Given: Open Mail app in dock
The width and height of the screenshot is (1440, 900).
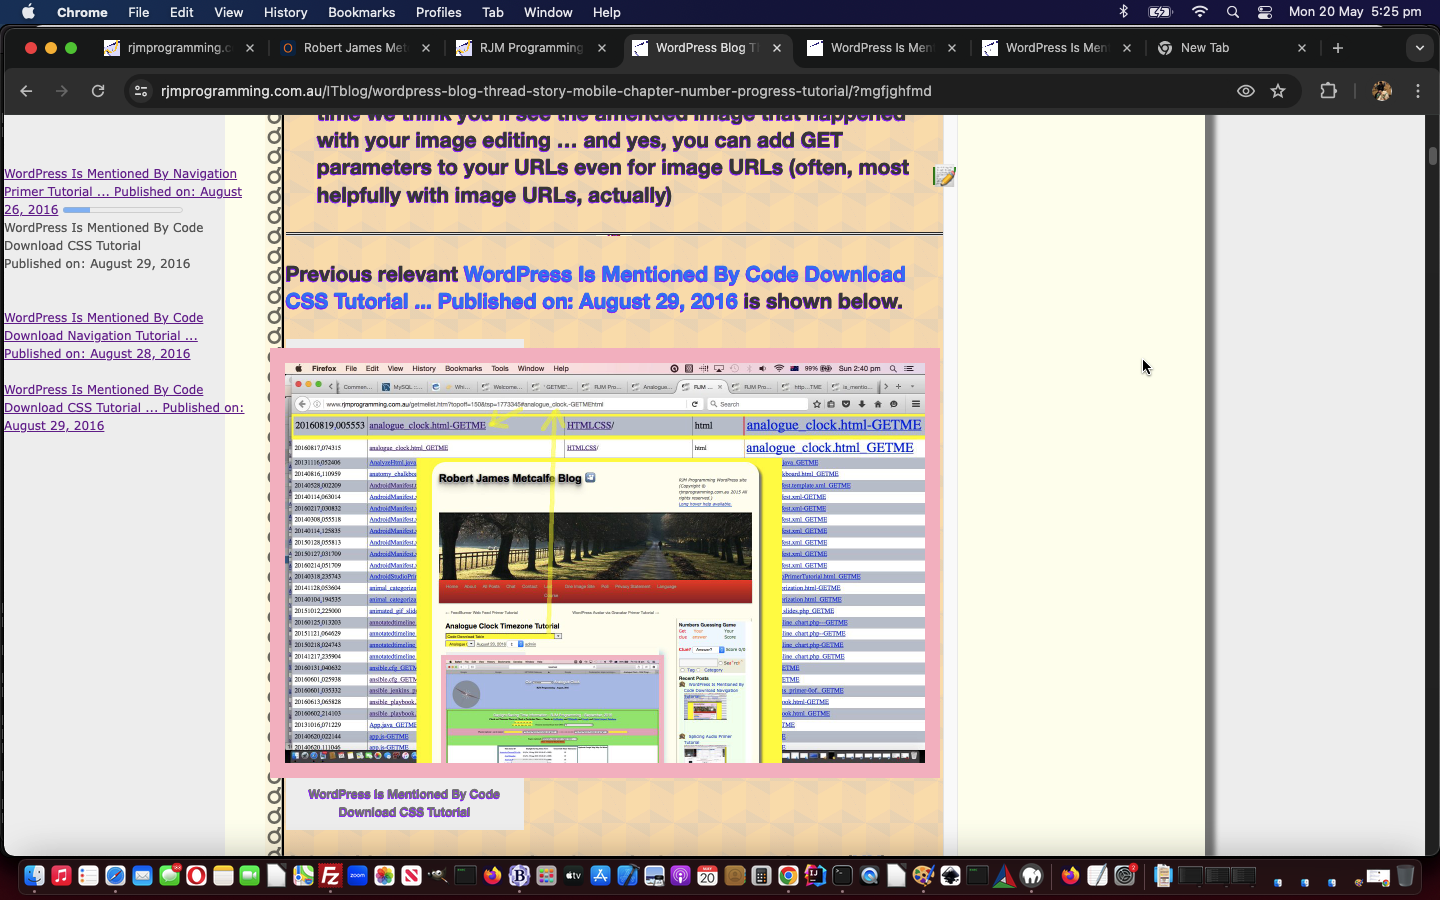Looking at the screenshot, I should pyautogui.click(x=142, y=876).
